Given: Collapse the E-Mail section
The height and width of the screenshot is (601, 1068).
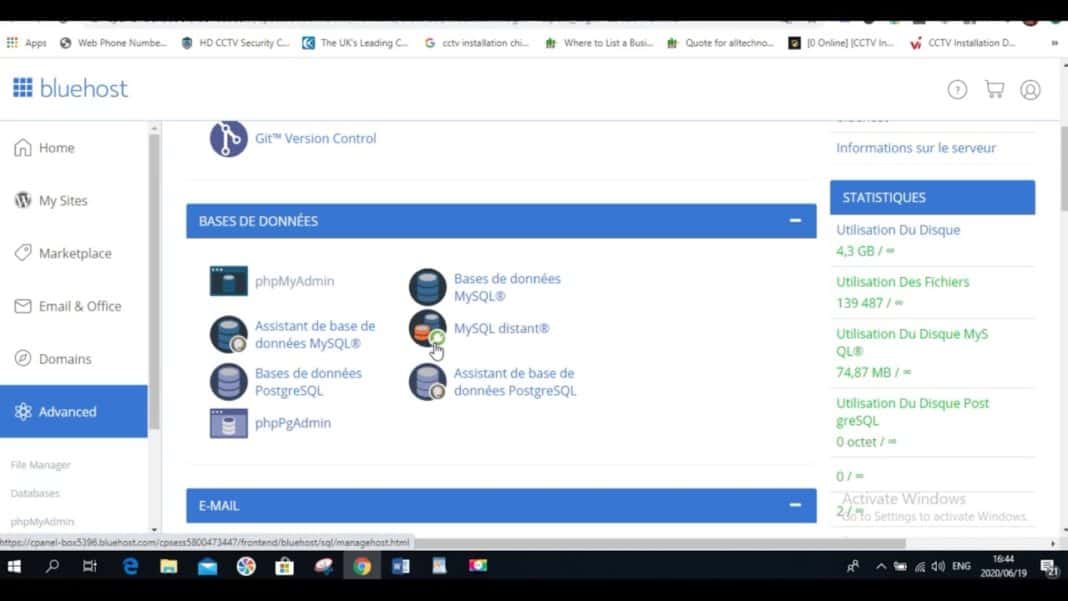Looking at the screenshot, I should [795, 505].
